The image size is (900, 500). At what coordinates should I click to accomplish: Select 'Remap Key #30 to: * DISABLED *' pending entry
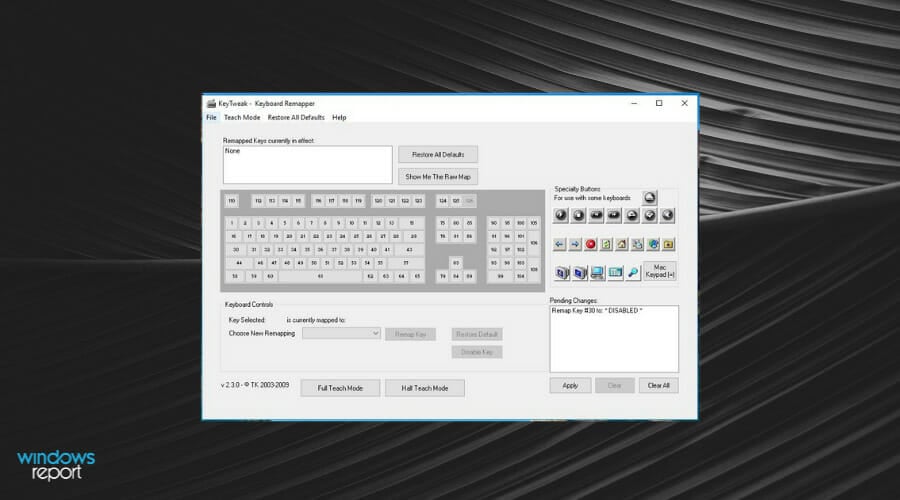pos(597,311)
